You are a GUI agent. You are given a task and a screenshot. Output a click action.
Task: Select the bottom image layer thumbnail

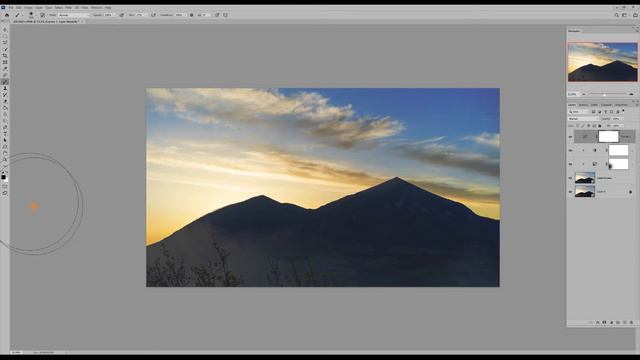tap(585, 191)
